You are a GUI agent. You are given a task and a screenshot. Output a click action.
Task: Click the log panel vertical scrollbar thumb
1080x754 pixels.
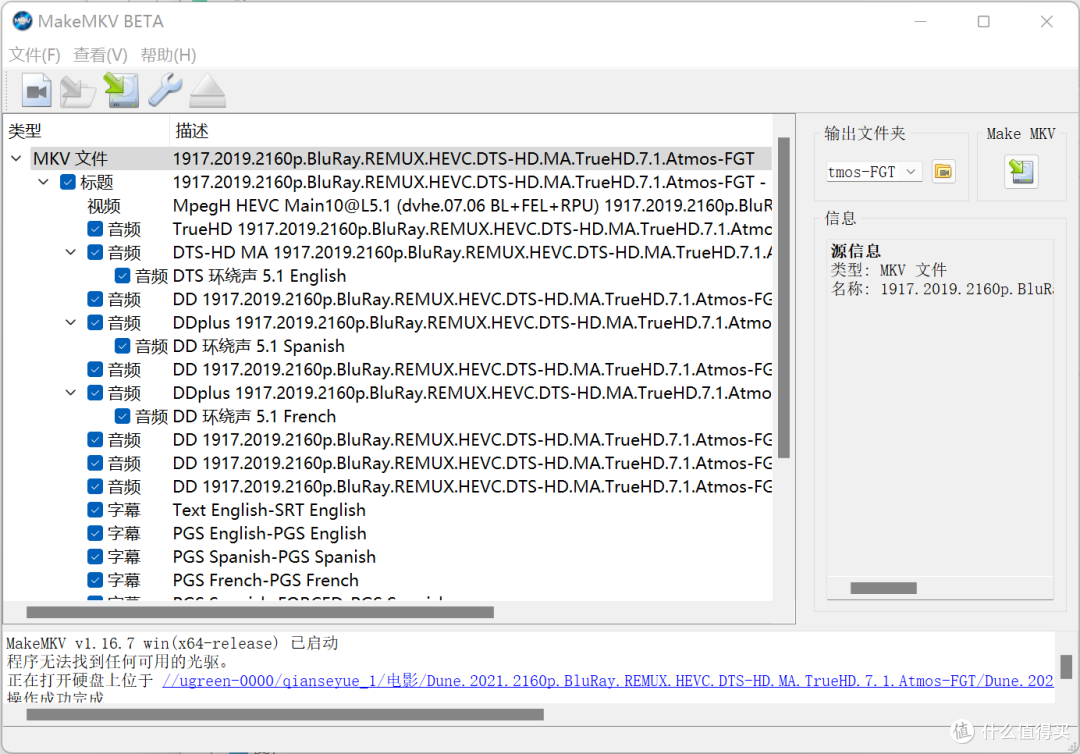coord(1066,667)
